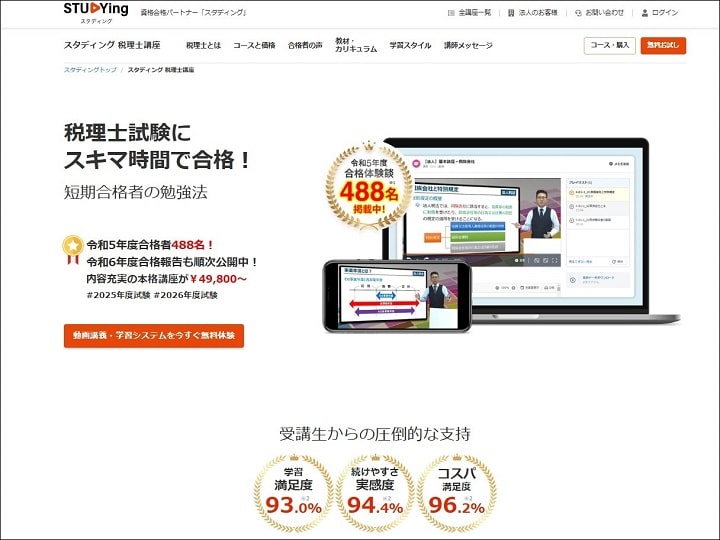Image resolution: width=720 pixels, height=540 pixels.
Task: Click the コース・購入 button
Action: (610, 45)
